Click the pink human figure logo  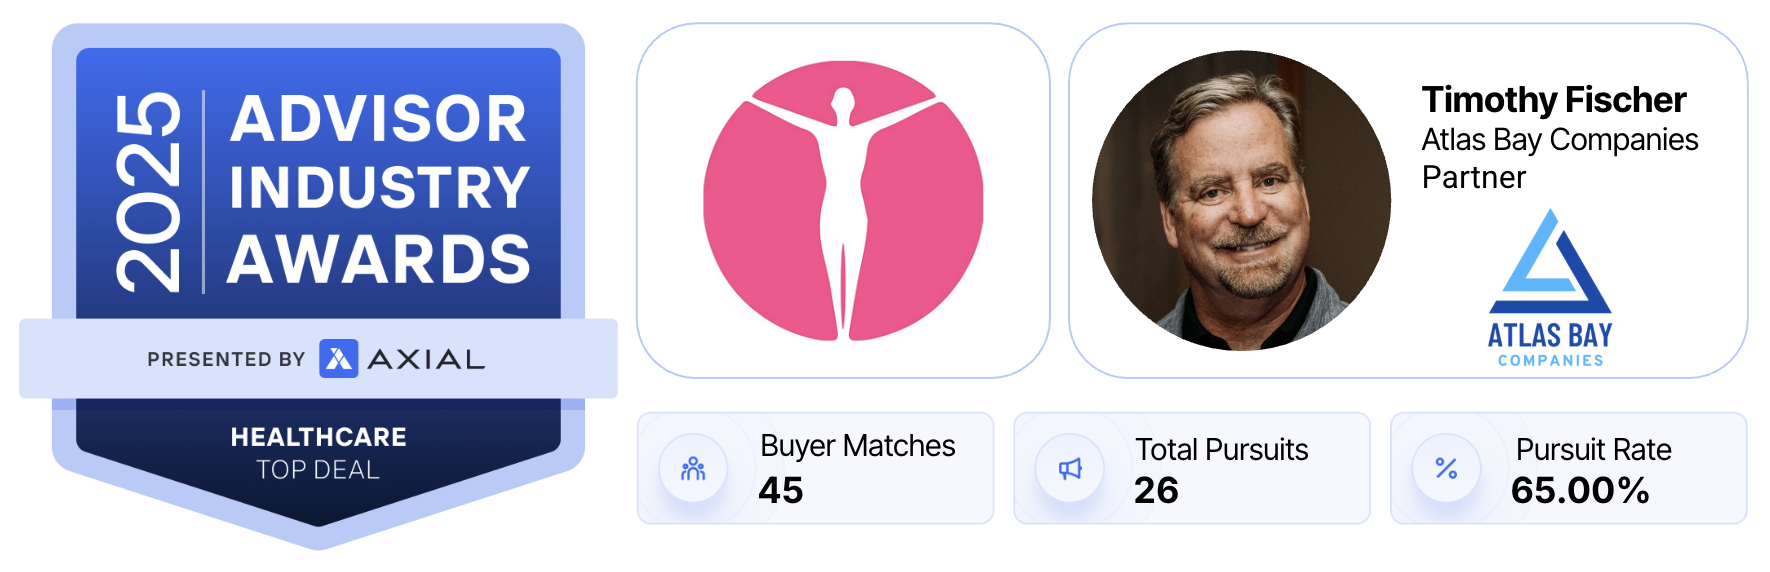[843, 201]
